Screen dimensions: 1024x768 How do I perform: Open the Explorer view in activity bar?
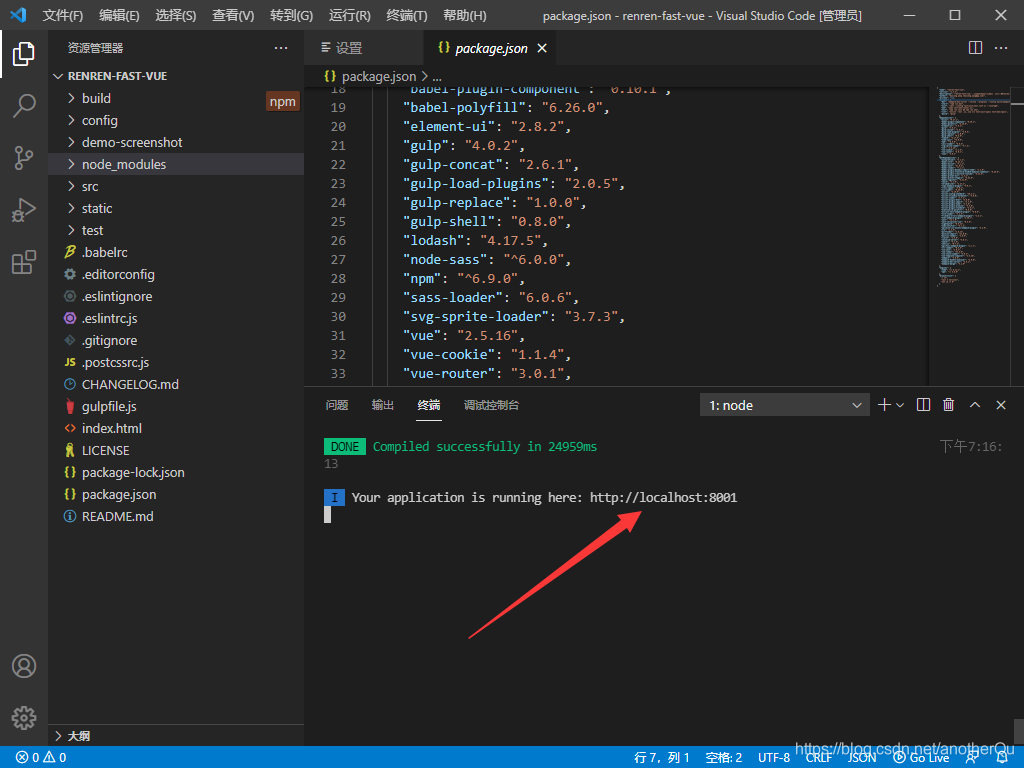coord(24,54)
